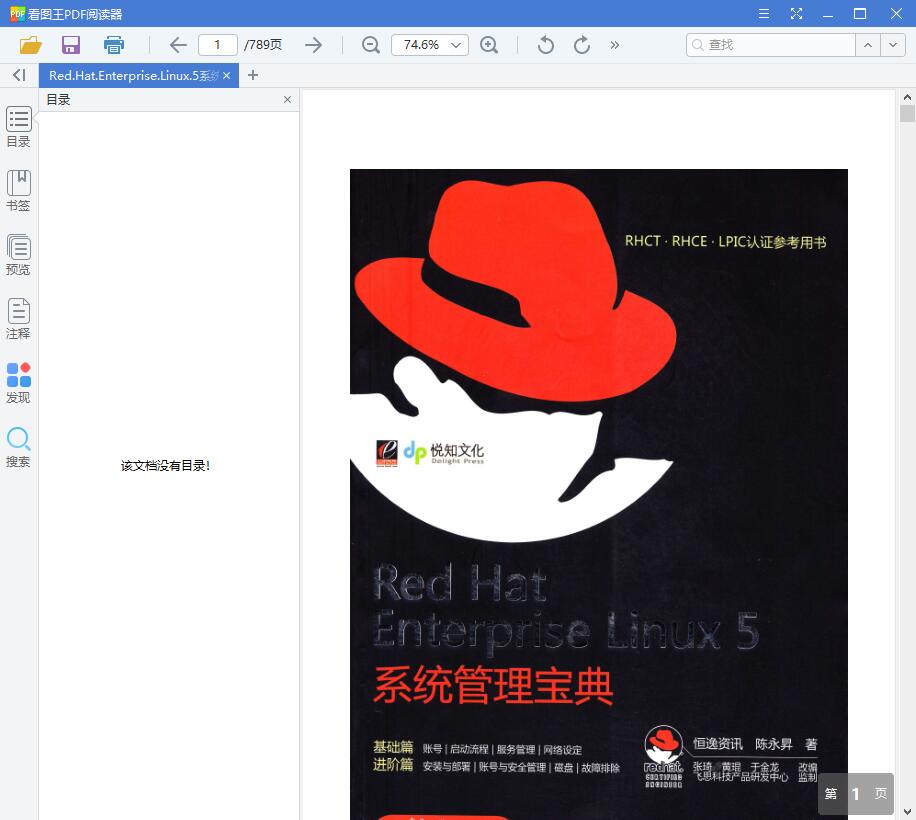Enter fullscreen mode via expand icon
916x820 pixels.
coord(796,13)
